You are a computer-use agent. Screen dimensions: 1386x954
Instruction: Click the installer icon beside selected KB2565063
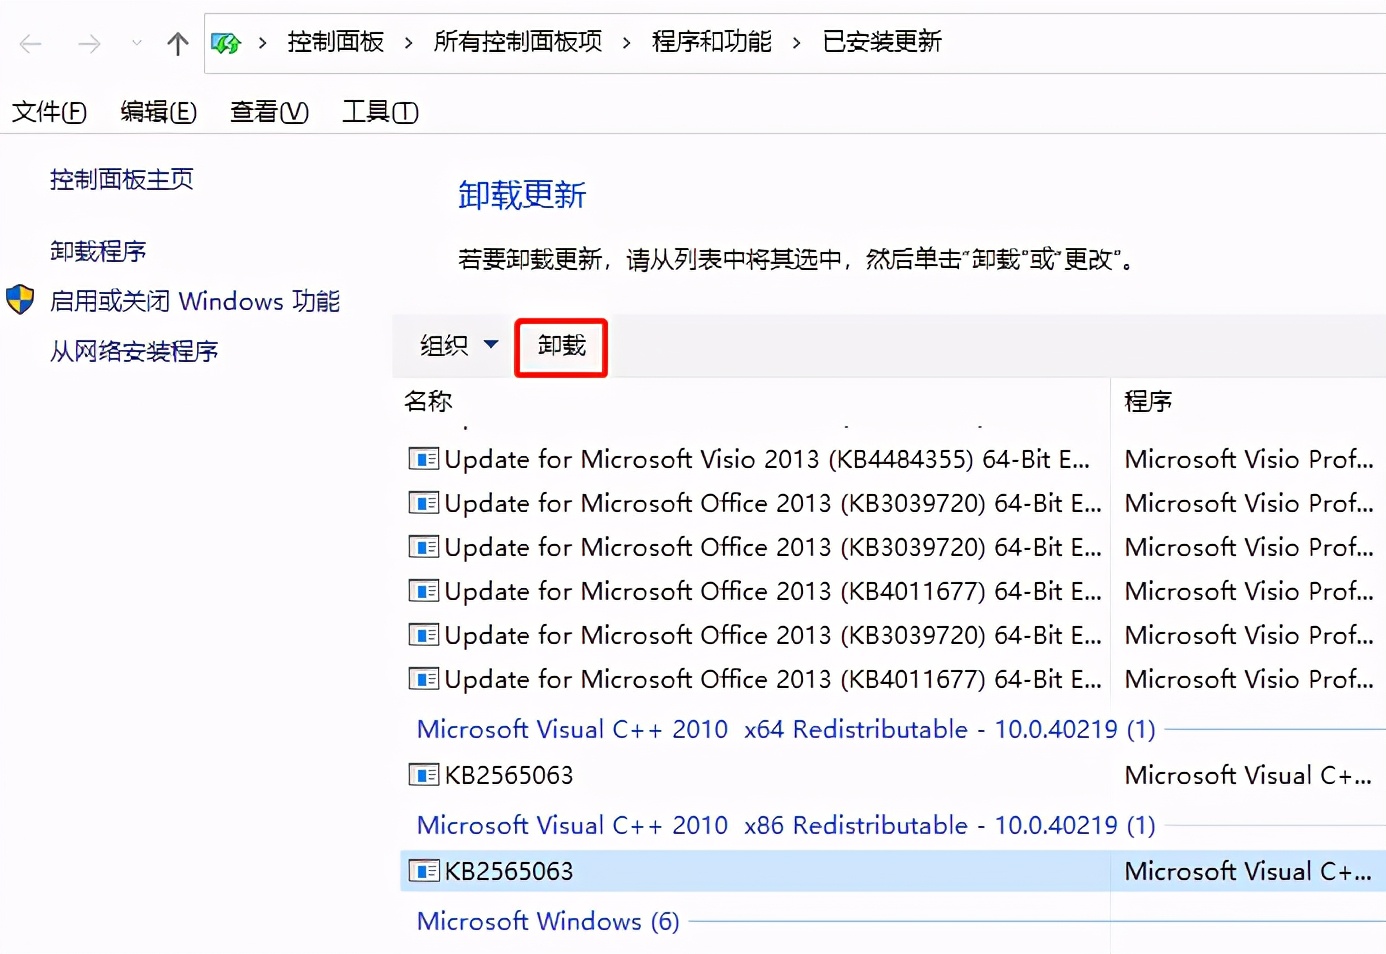tap(423, 870)
